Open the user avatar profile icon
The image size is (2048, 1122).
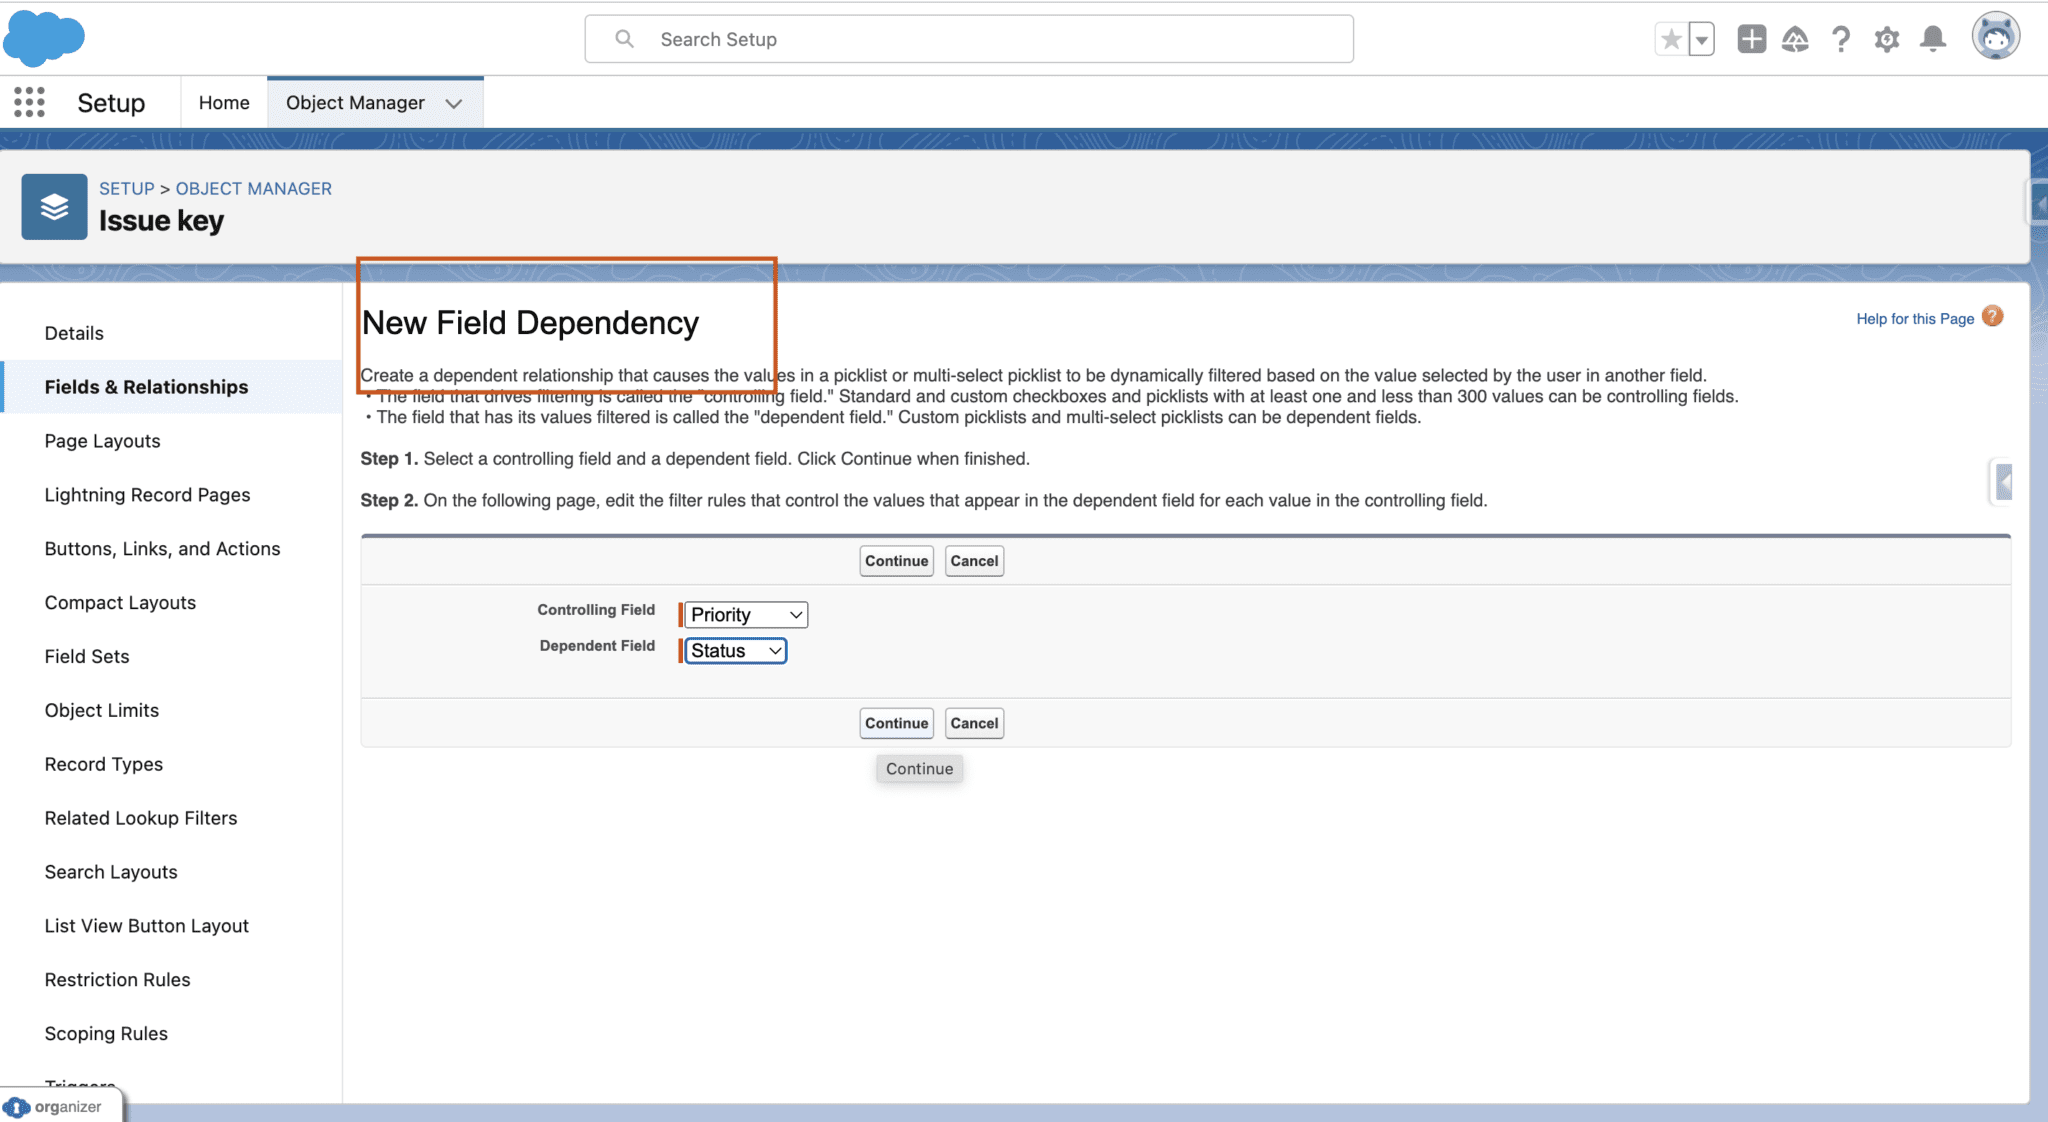(1995, 36)
